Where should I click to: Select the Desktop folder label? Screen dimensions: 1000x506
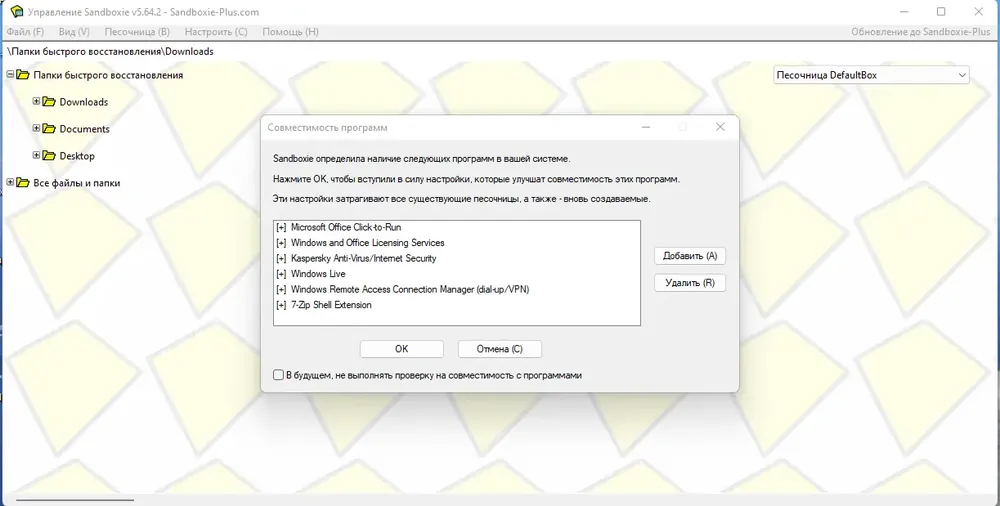tap(77, 156)
